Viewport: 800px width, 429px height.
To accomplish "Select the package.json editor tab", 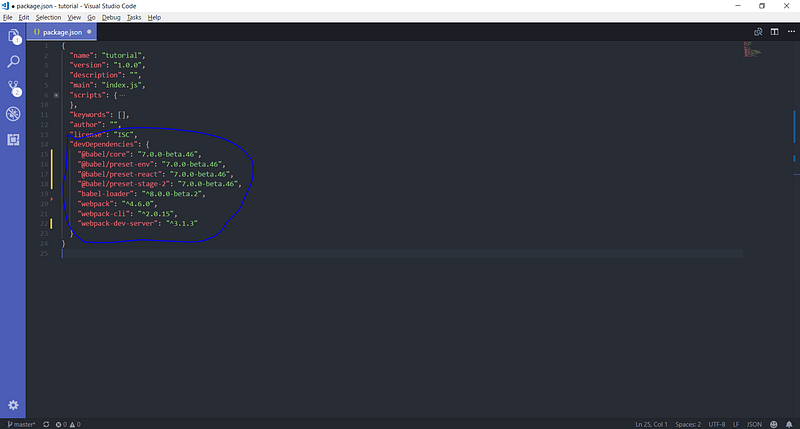I will [61, 32].
